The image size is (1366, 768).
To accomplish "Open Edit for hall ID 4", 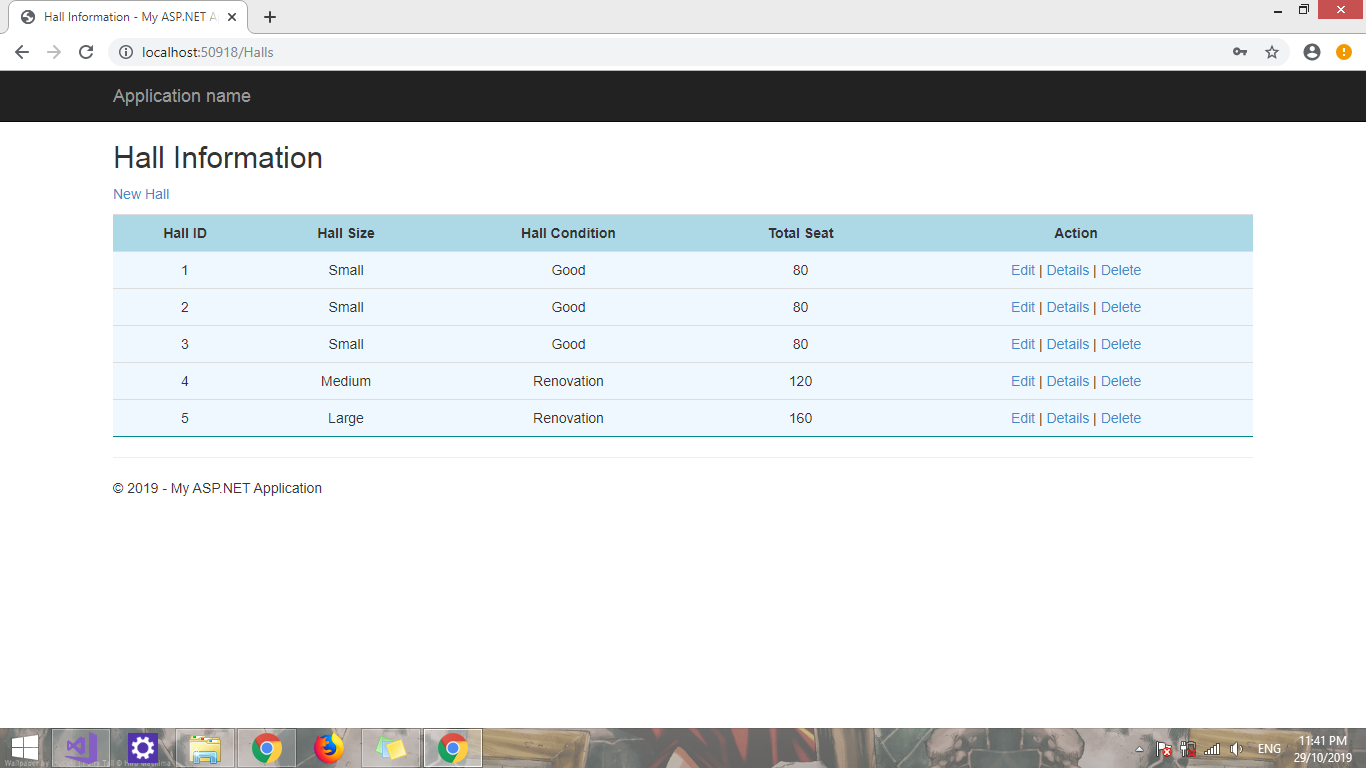I will click(1022, 381).
